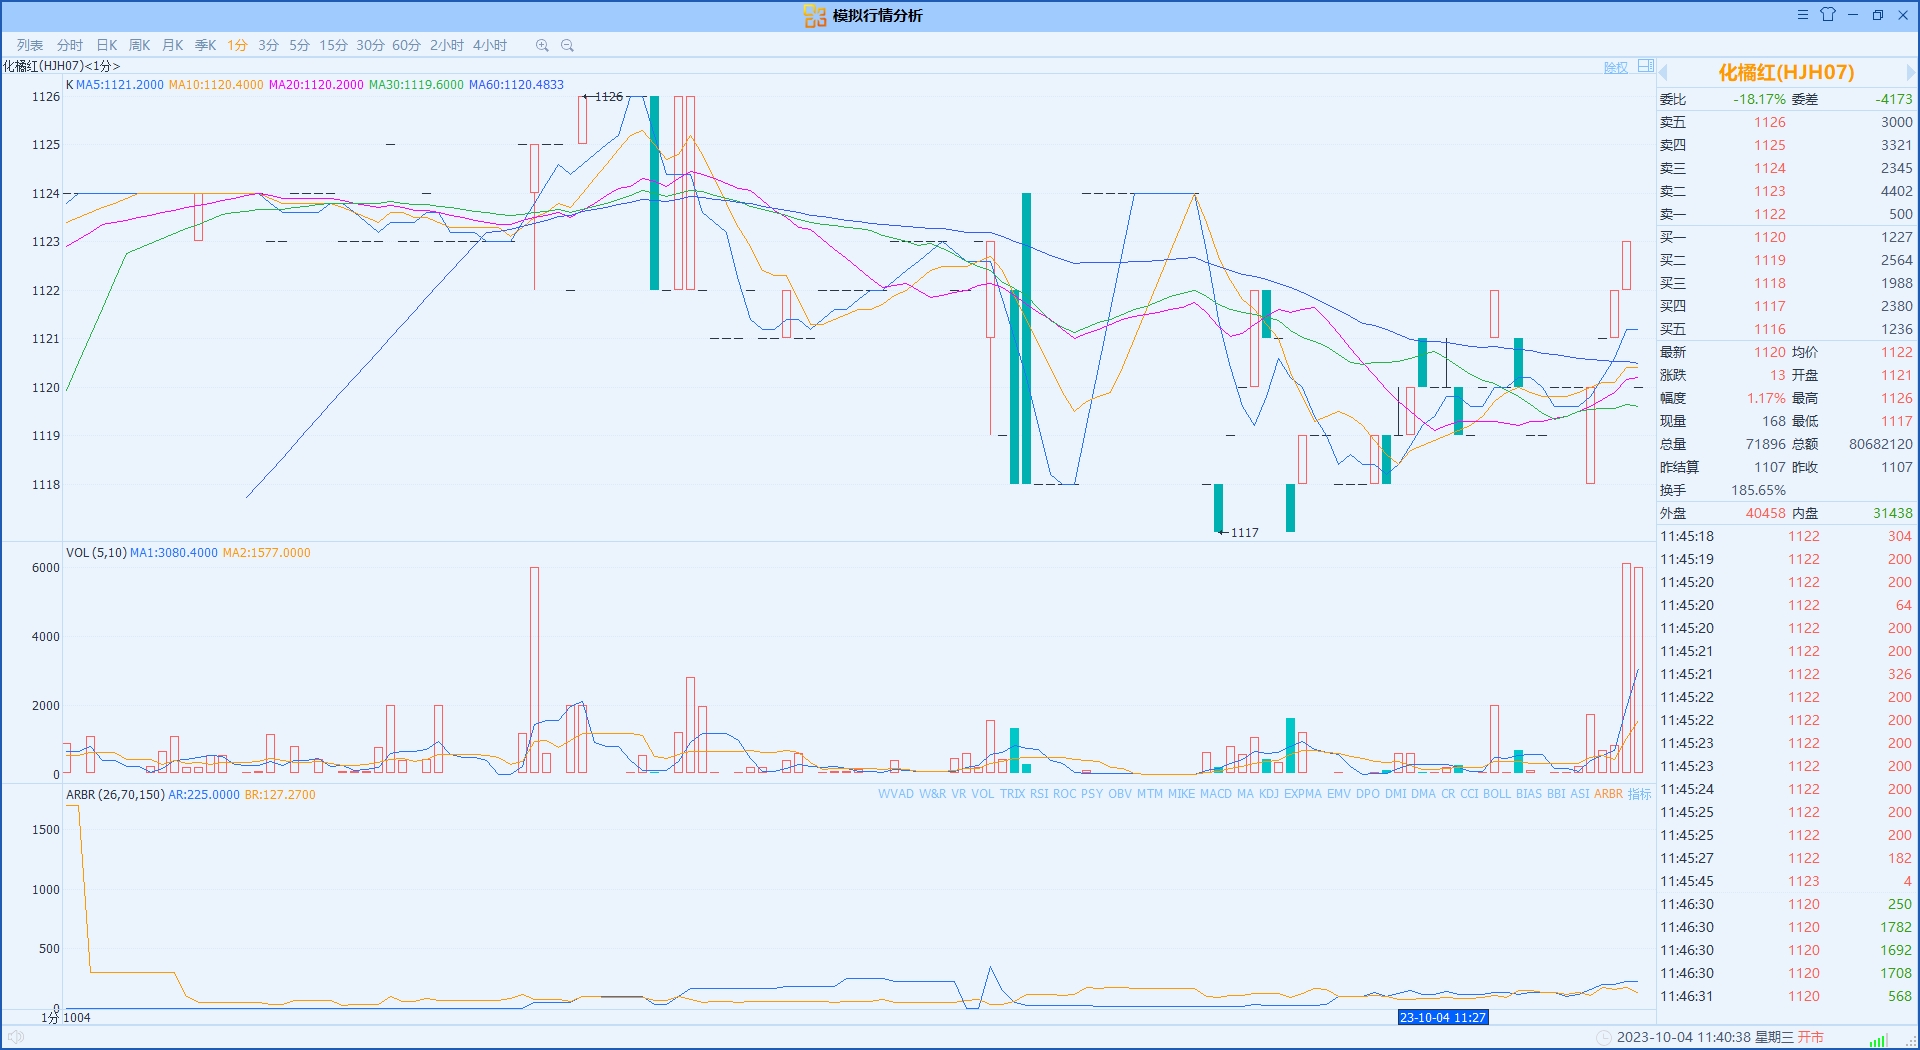
Task: Click the MA5:1121.2000 legend label
Action: (x=120, y=85)
